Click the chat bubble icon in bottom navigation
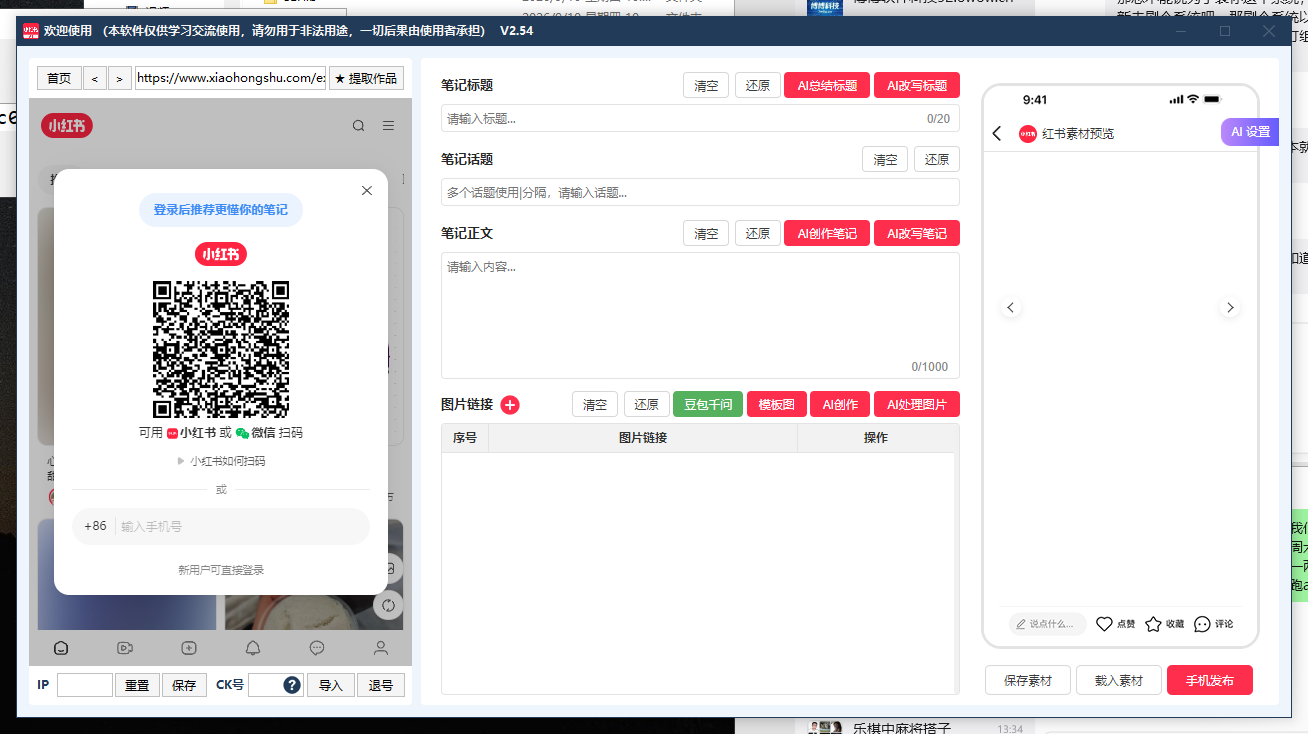This screenshot has height=734, width=1308. [317, 648]
